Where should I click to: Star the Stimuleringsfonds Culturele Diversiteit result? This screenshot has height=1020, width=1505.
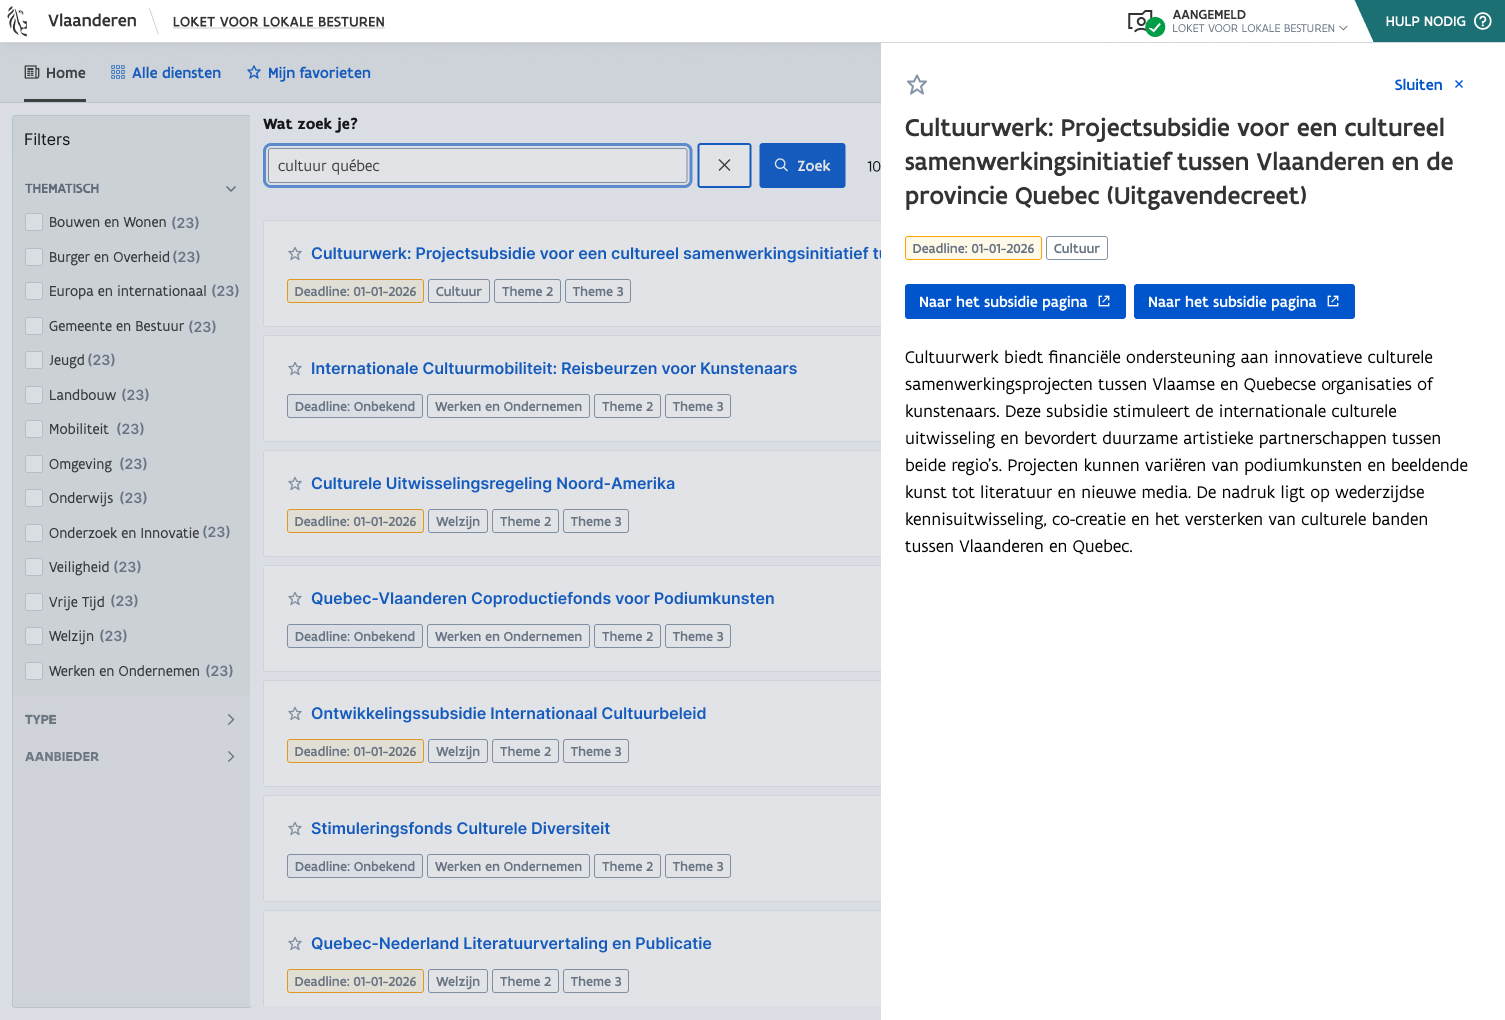coord(295,829)
